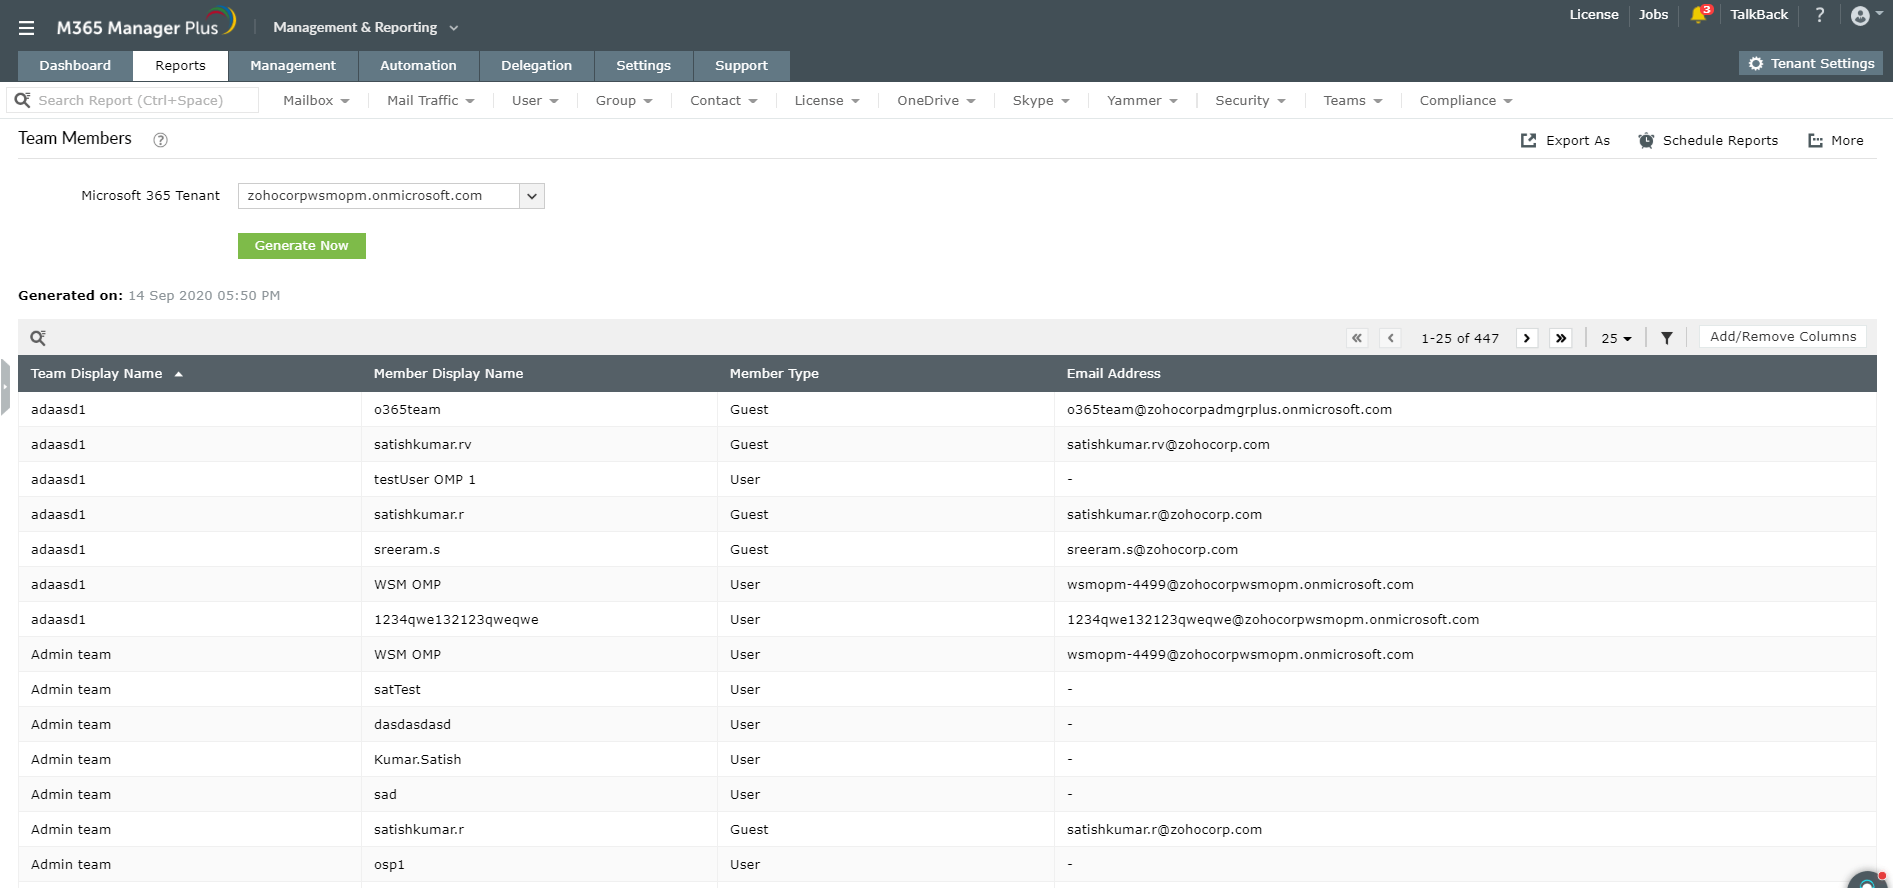Image resolution: width=1893 pixels, height=888 pixels.
Task: Open the filter funnel icon
Action: (x=1667, y=338)
